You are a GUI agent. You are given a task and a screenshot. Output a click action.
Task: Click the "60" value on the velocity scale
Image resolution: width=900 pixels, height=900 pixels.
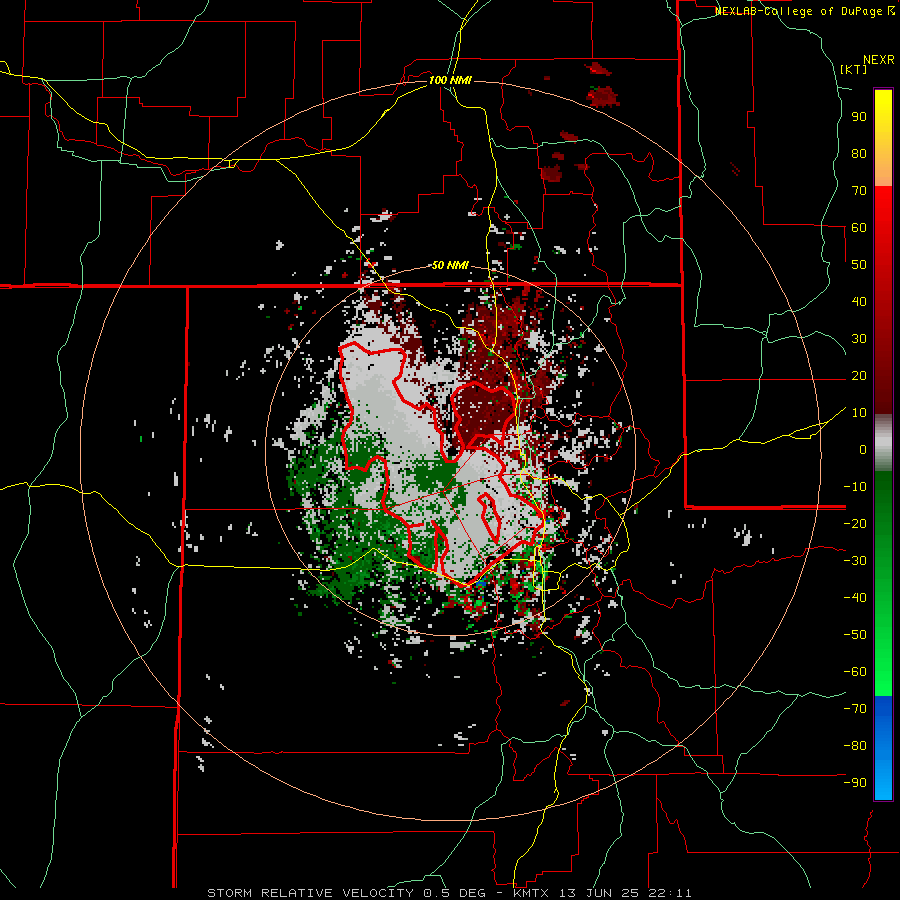(x=859, y=227)
